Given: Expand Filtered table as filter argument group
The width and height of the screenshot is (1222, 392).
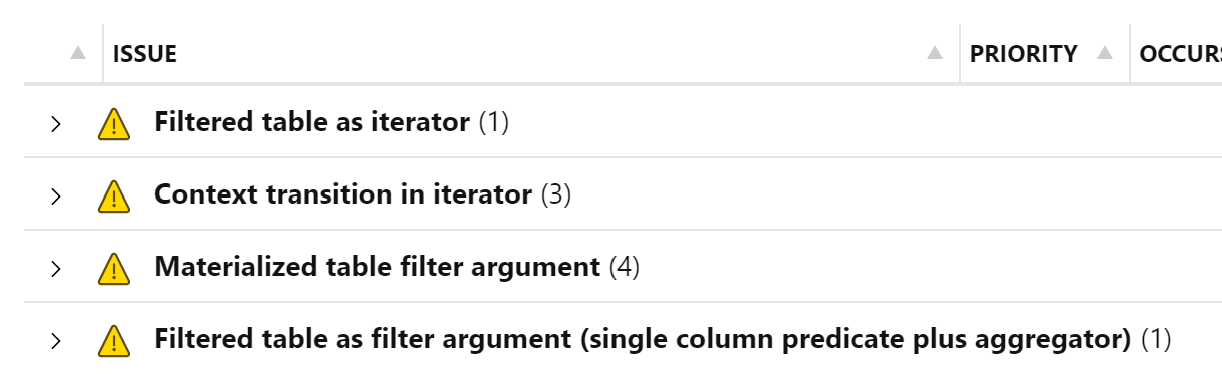Looking at the screenshot, I should (56, 342).
